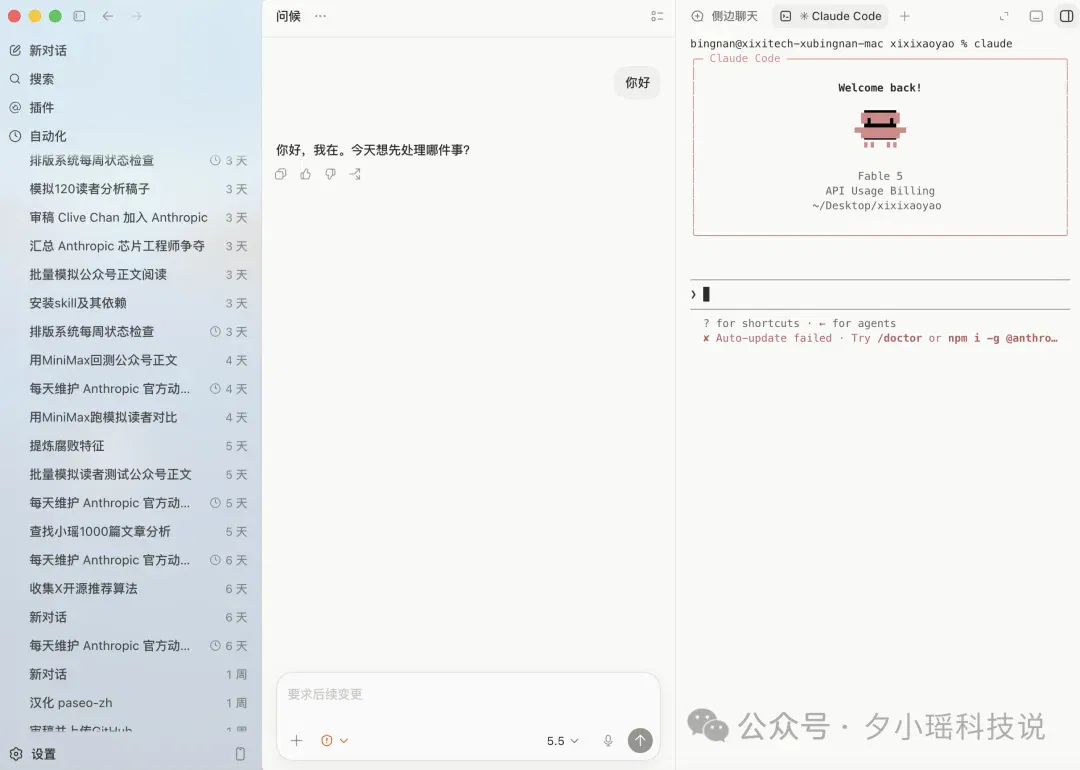Toggle the right side panel icon
Viewport: 1080px width, 770px height.
point(1066,16)
